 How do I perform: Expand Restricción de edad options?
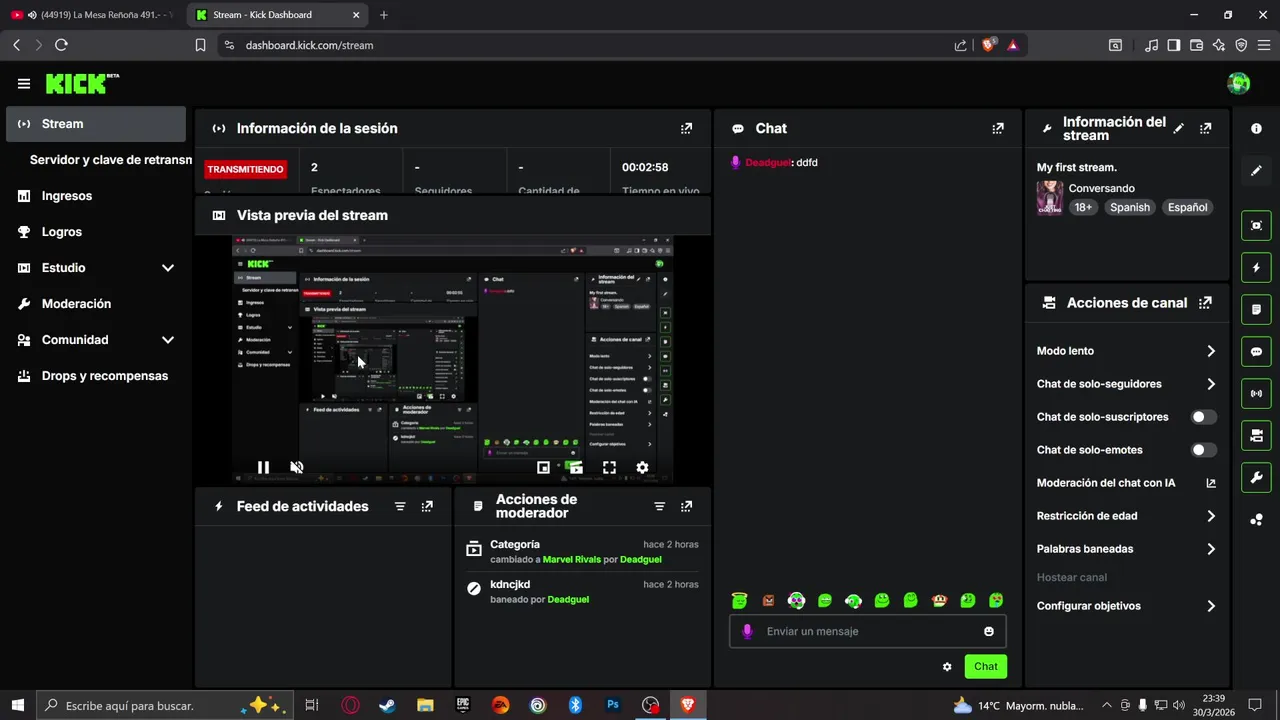coord(1211,516)
